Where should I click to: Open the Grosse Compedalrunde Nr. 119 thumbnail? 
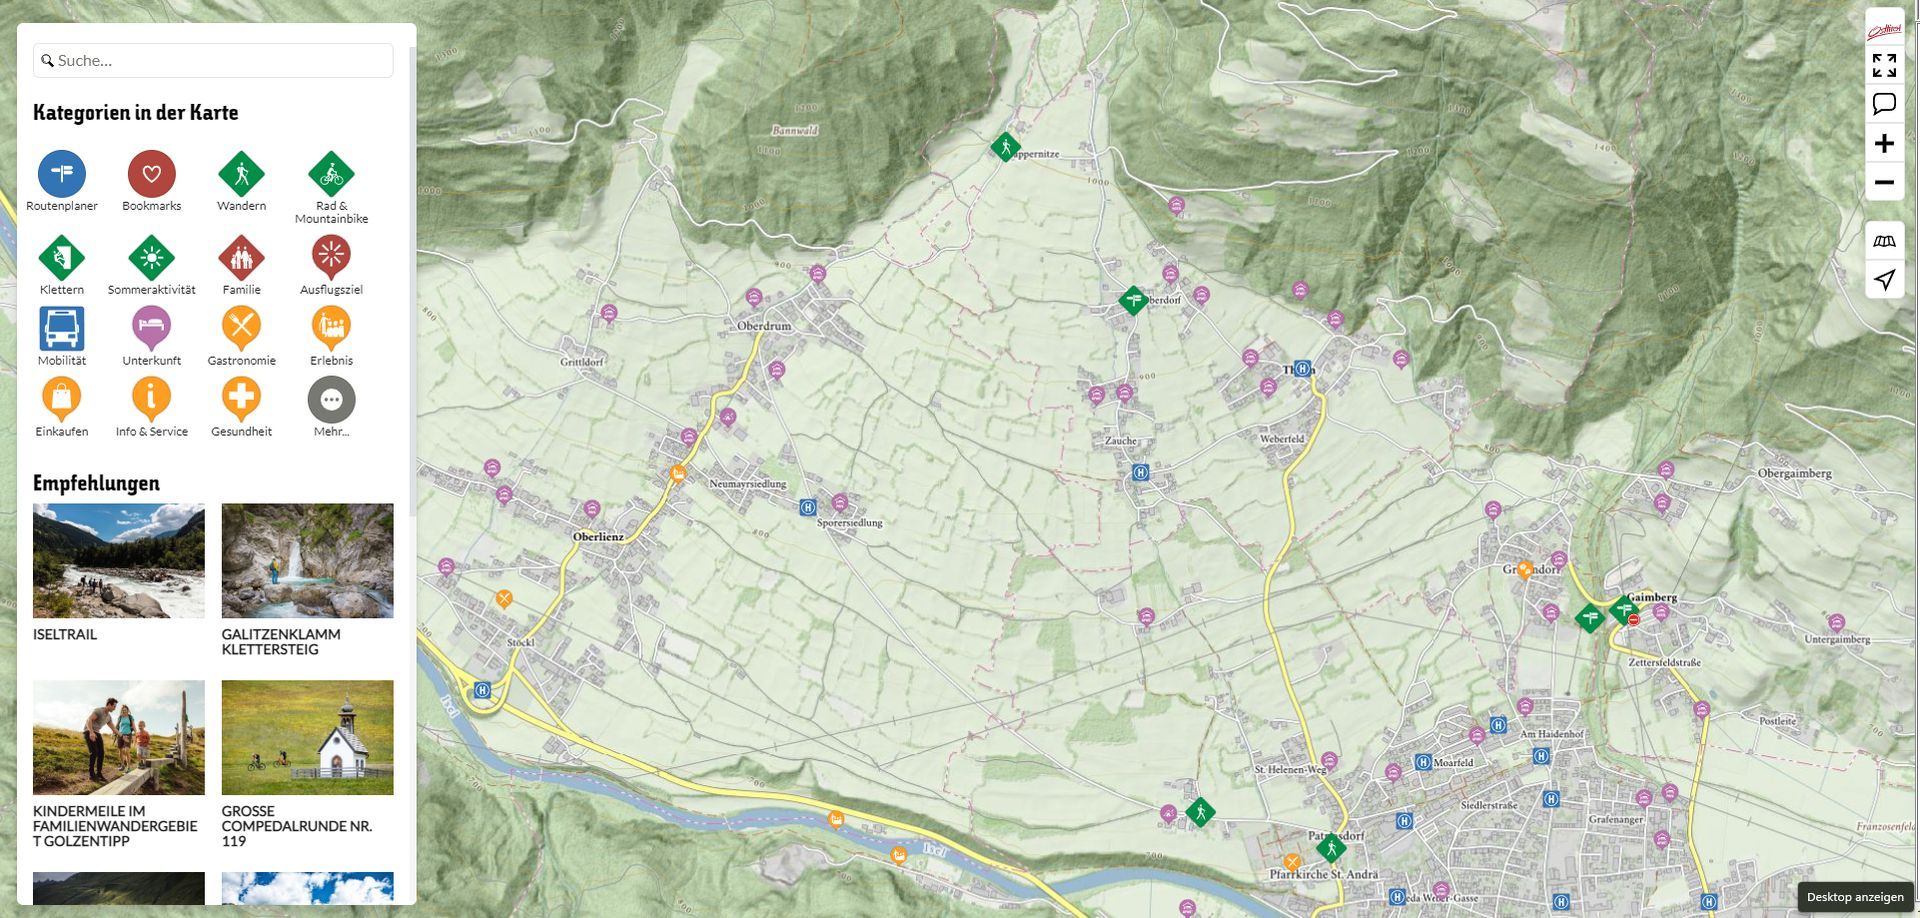click(x=307, y=738)
